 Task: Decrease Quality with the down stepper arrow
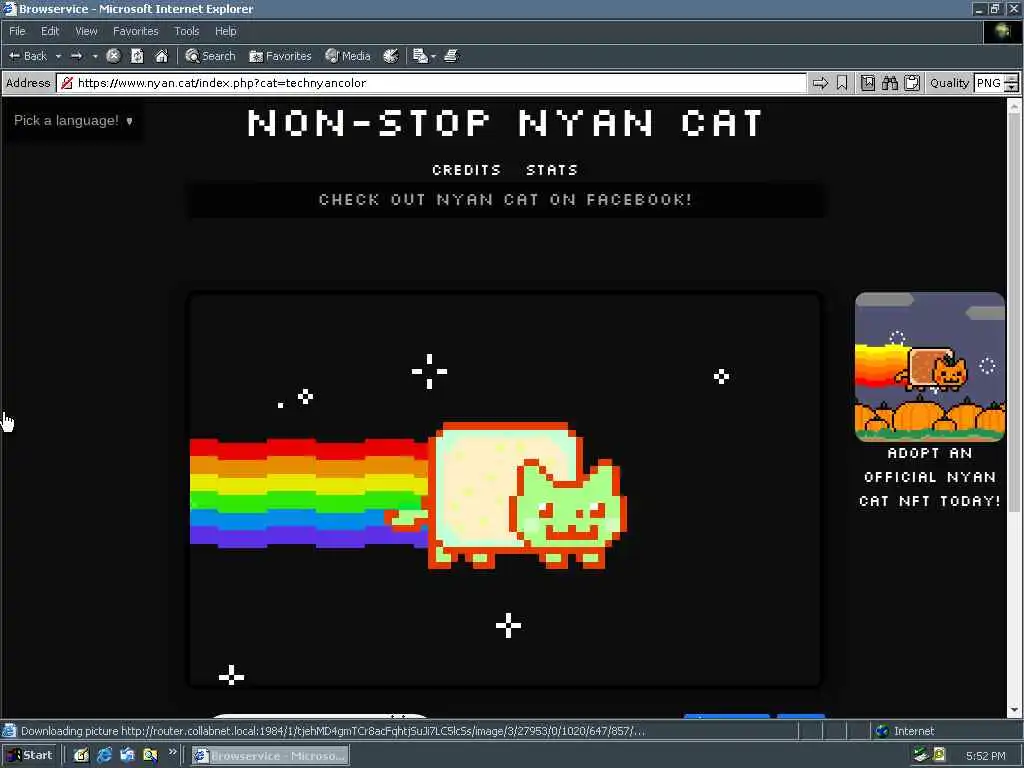pyautogui.click(x=1011, y=88)
